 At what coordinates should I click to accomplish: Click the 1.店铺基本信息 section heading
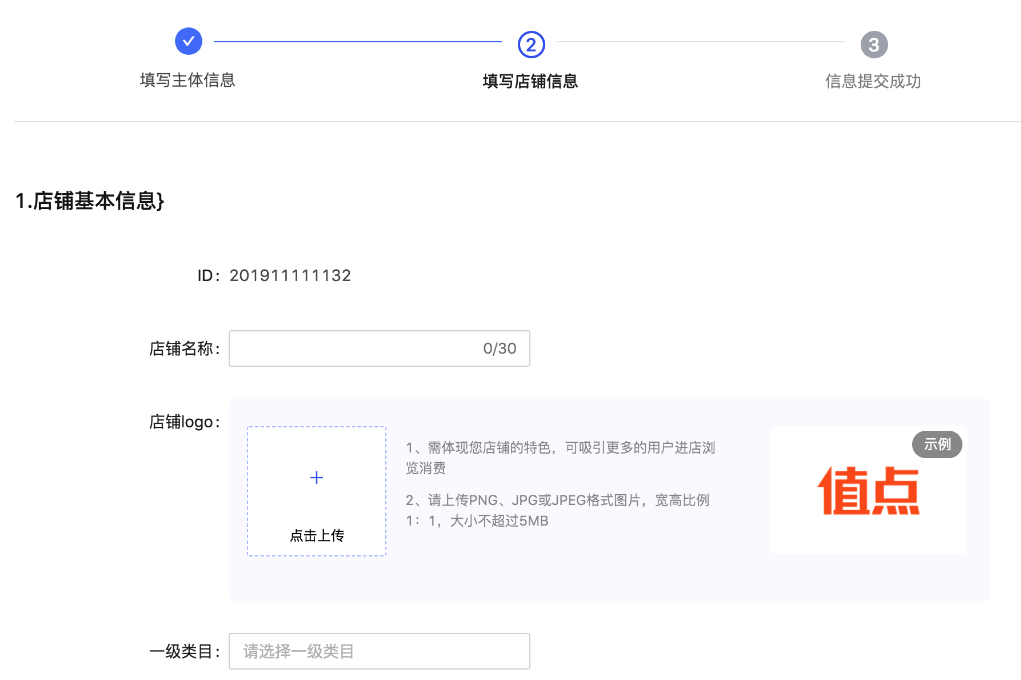(87, 201)
